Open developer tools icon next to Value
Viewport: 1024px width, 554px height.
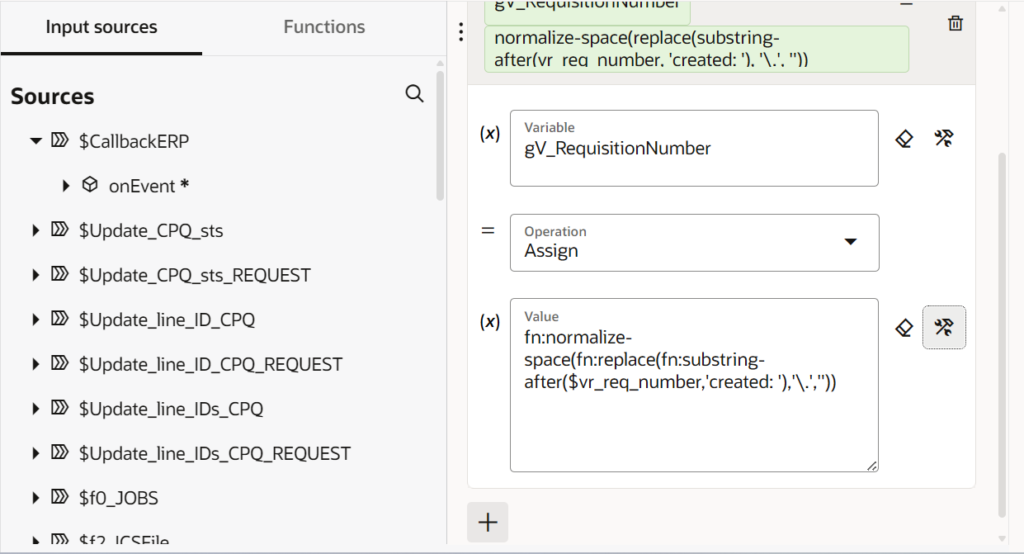tap(943, 327)
